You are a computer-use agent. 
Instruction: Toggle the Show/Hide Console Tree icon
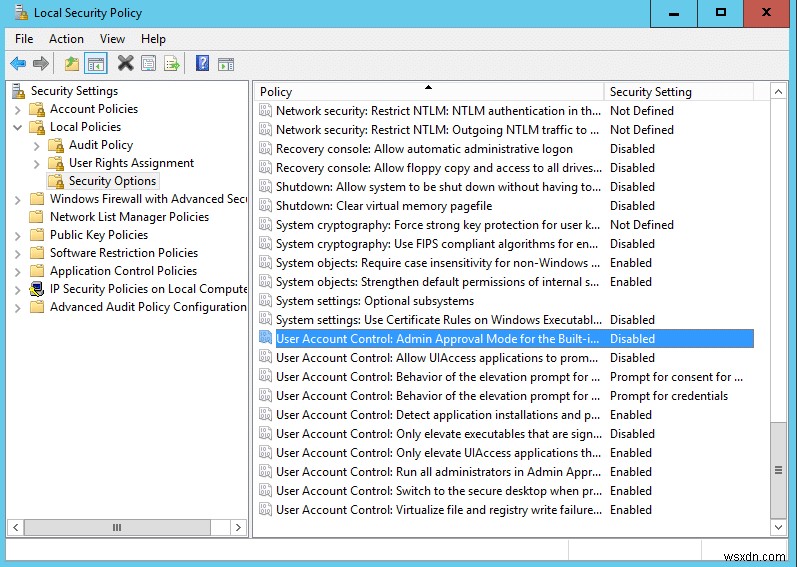pyautogui.click(x=96, y=64)
